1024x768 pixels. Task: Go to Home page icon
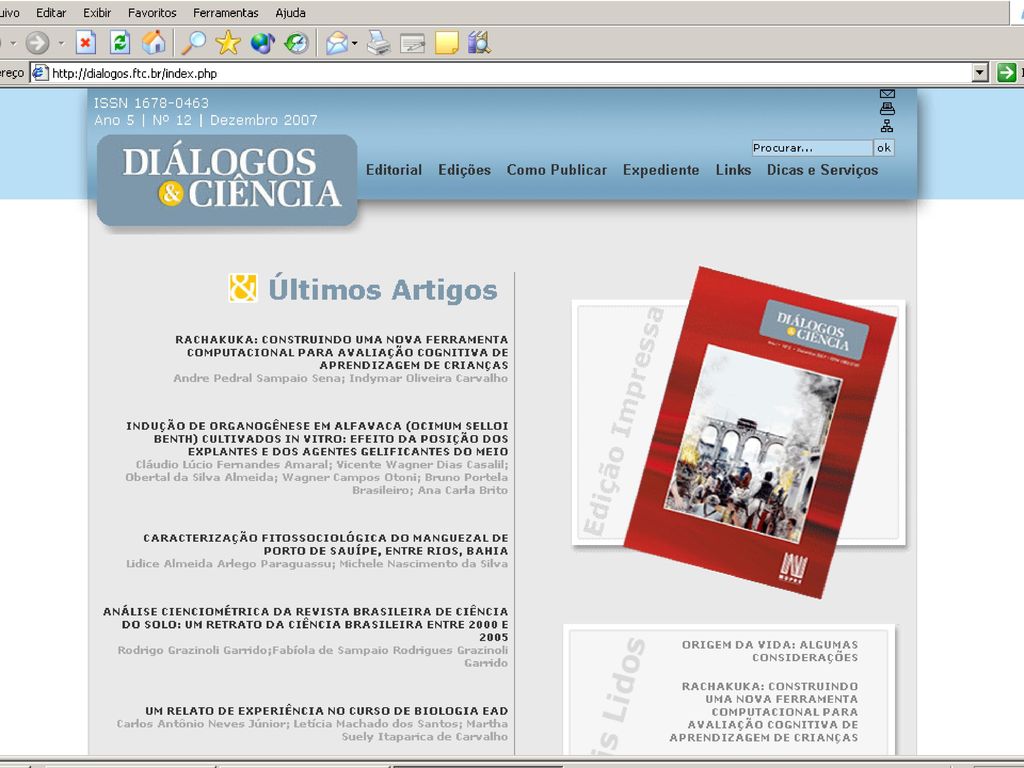click(x=154, y=43)
